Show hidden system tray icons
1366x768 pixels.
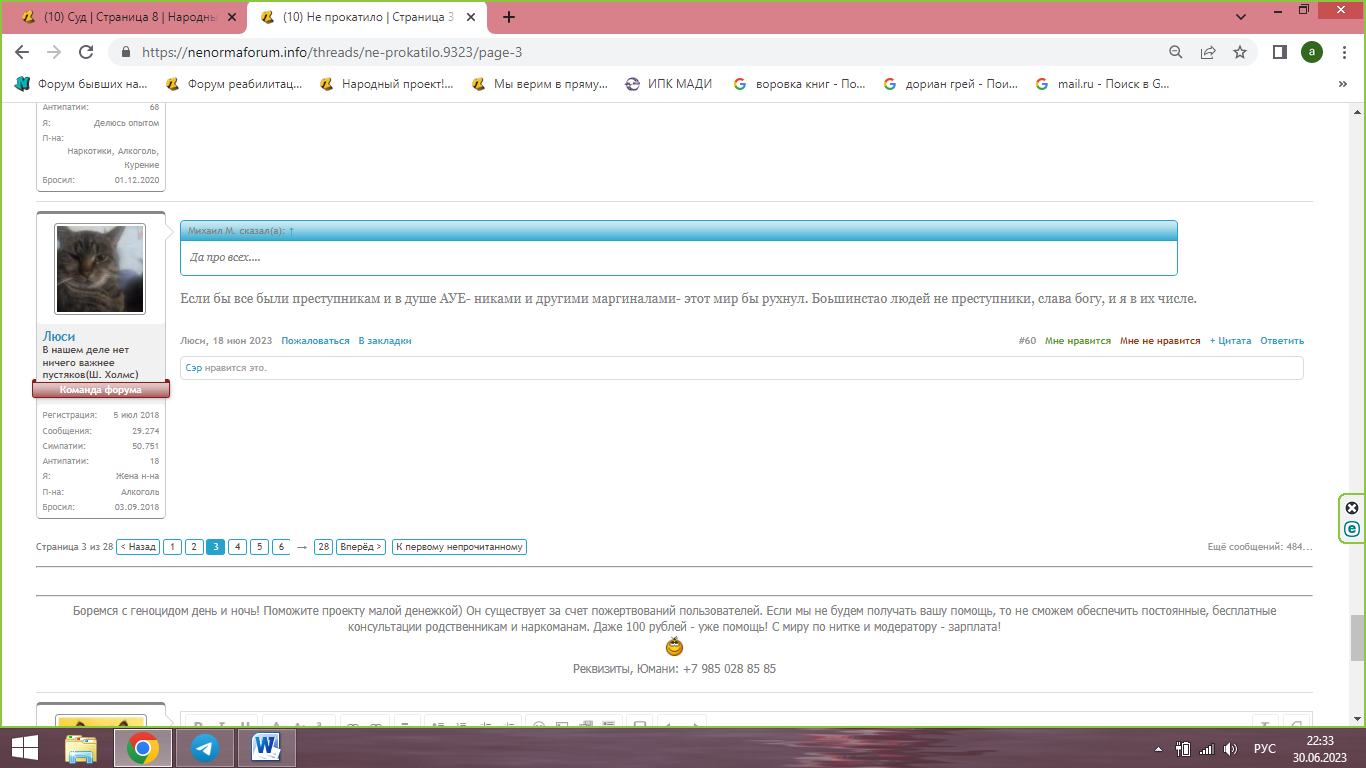pyautogui.click(x=1158, y=748)
